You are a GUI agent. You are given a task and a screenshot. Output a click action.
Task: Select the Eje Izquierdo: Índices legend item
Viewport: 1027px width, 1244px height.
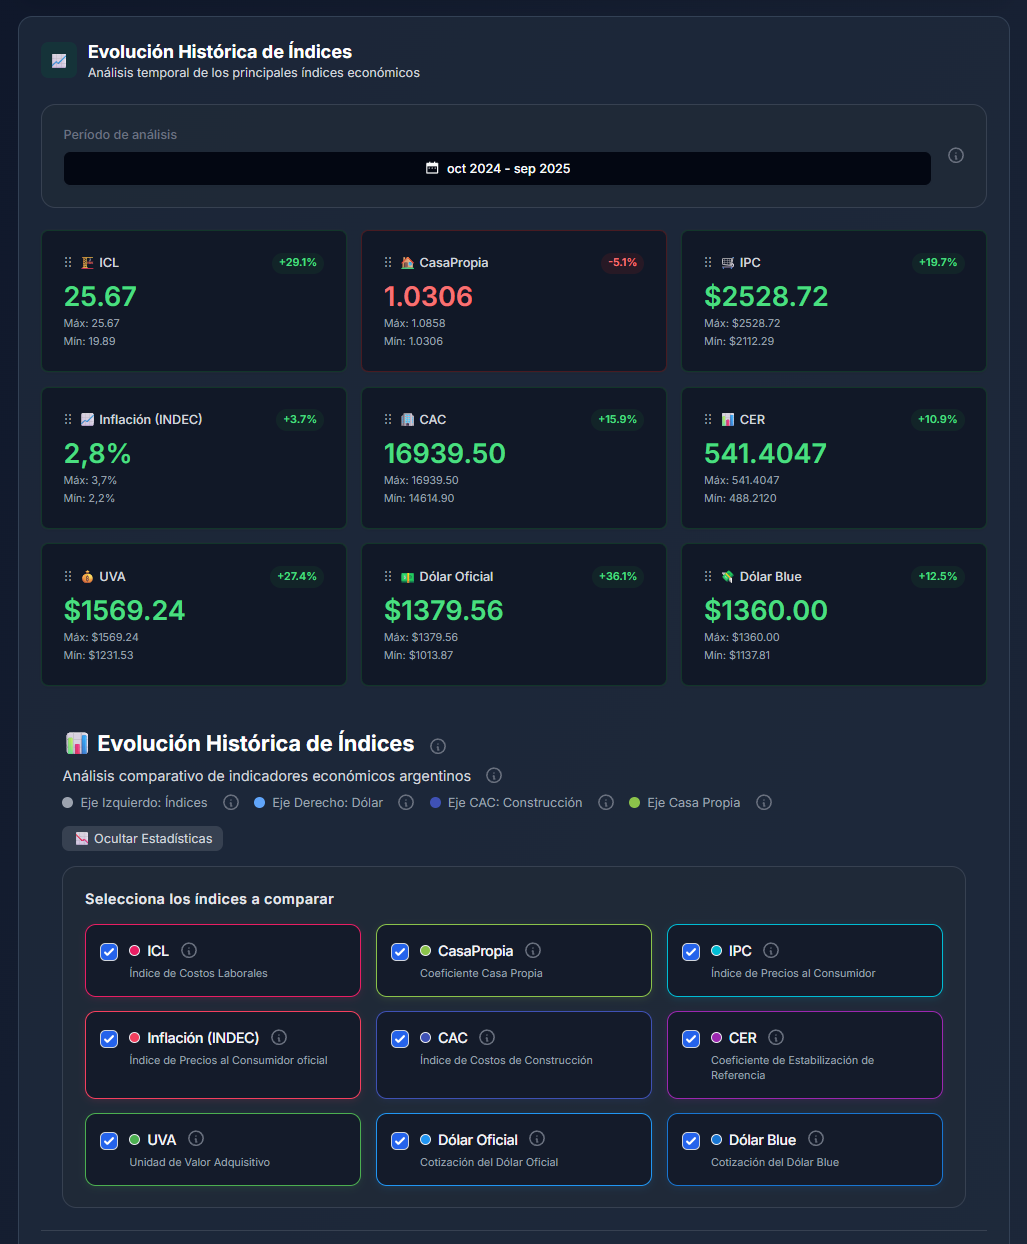click(x=135, y=802)
